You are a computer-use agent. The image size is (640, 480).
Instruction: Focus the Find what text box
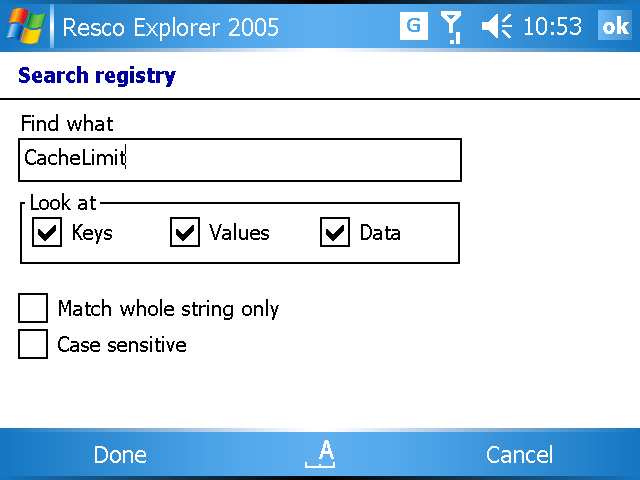point(240,160)
